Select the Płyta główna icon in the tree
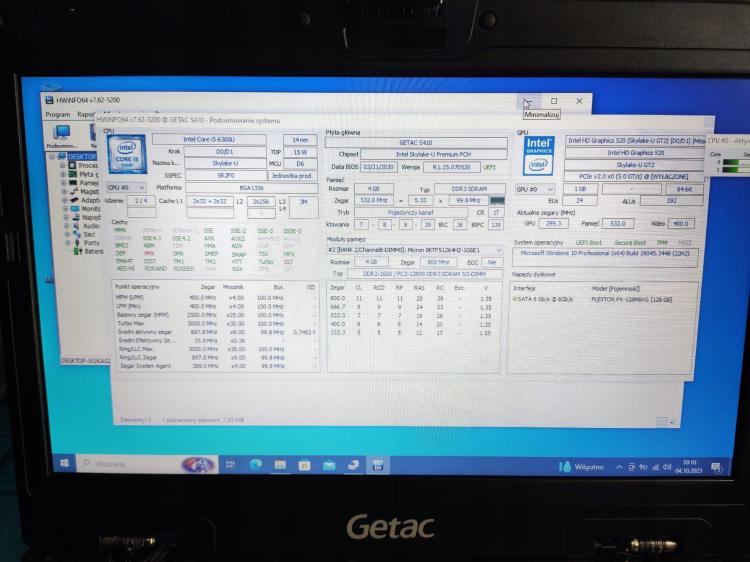 click(x=72, y=174)
